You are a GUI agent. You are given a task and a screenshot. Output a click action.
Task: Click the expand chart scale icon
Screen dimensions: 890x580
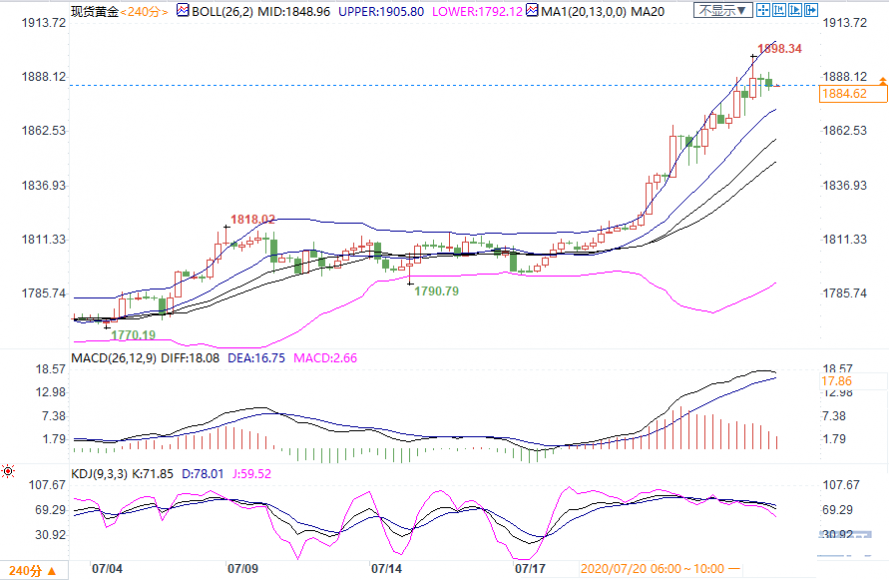(x=795, y=10)
